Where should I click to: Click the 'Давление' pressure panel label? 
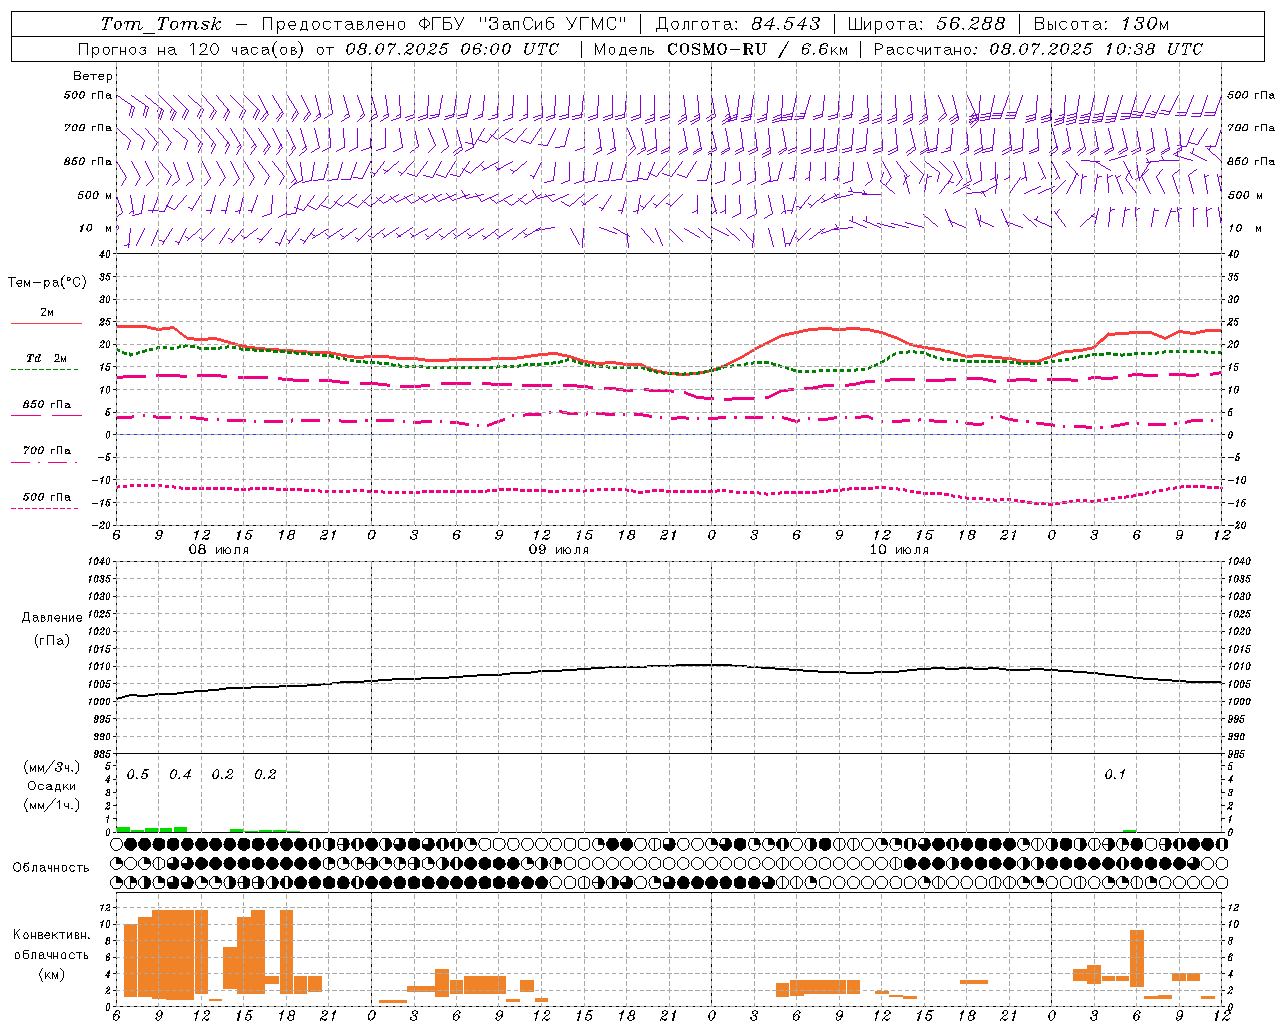[52, 618]
